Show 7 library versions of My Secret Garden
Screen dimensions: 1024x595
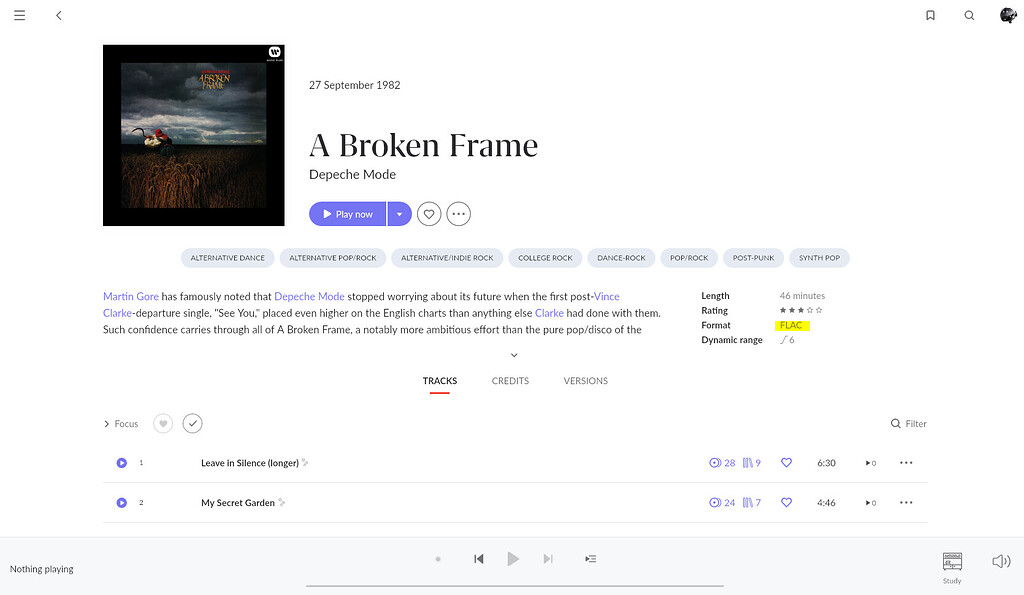(752, 503)
